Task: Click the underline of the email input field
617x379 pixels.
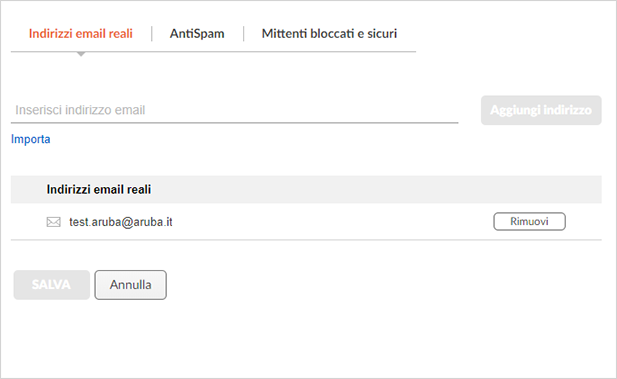Action: pyautogui.click(x=235, y=123)
